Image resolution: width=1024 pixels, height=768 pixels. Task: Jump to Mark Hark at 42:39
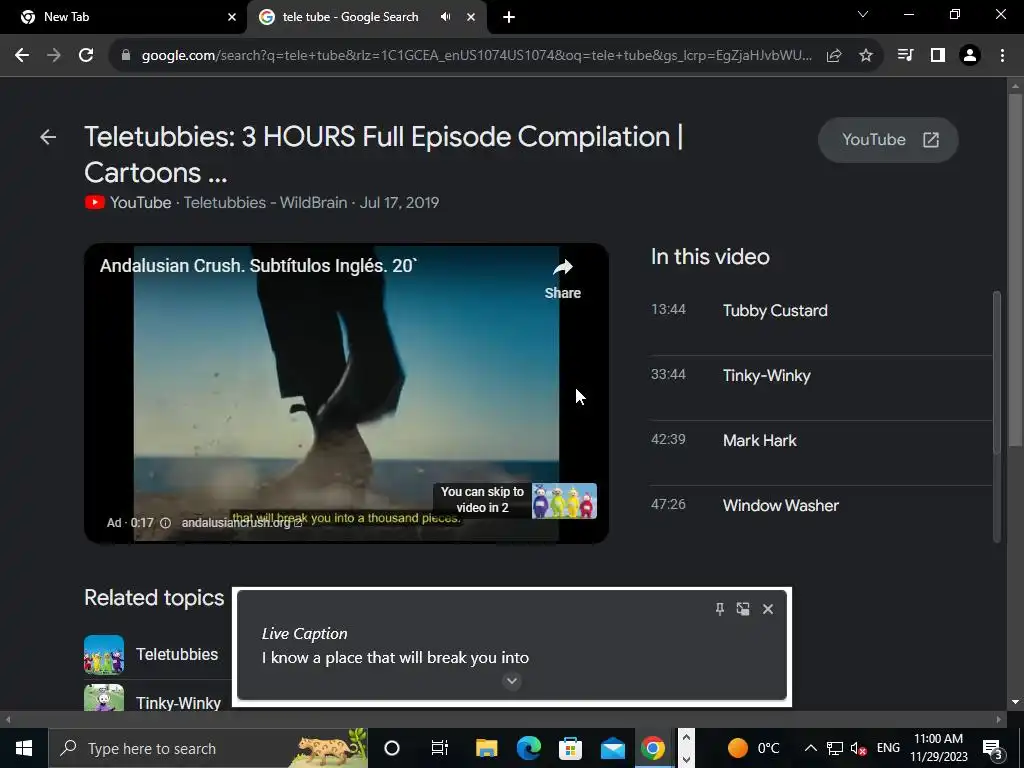click(821, 441)
